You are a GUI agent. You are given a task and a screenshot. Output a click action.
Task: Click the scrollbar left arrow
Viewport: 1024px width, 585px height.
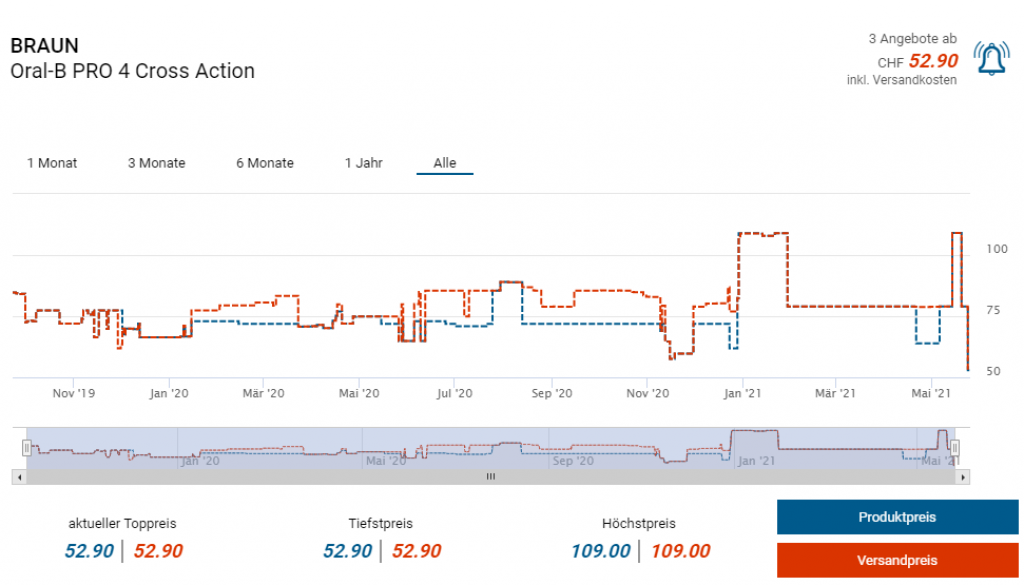tap(17, 477)
